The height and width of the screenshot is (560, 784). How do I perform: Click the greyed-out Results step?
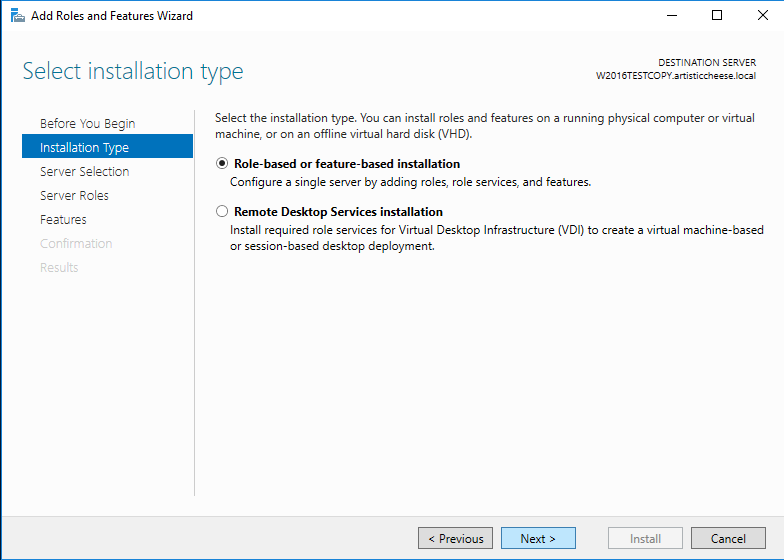(x=59, y=268)
